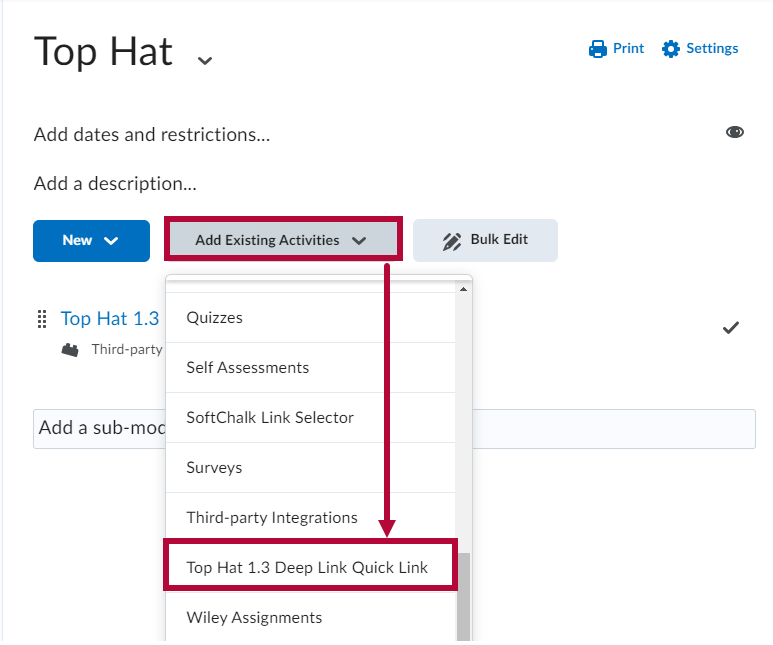Click Add a description link
Screen dimensions: 773x645
tap(115, 184)
